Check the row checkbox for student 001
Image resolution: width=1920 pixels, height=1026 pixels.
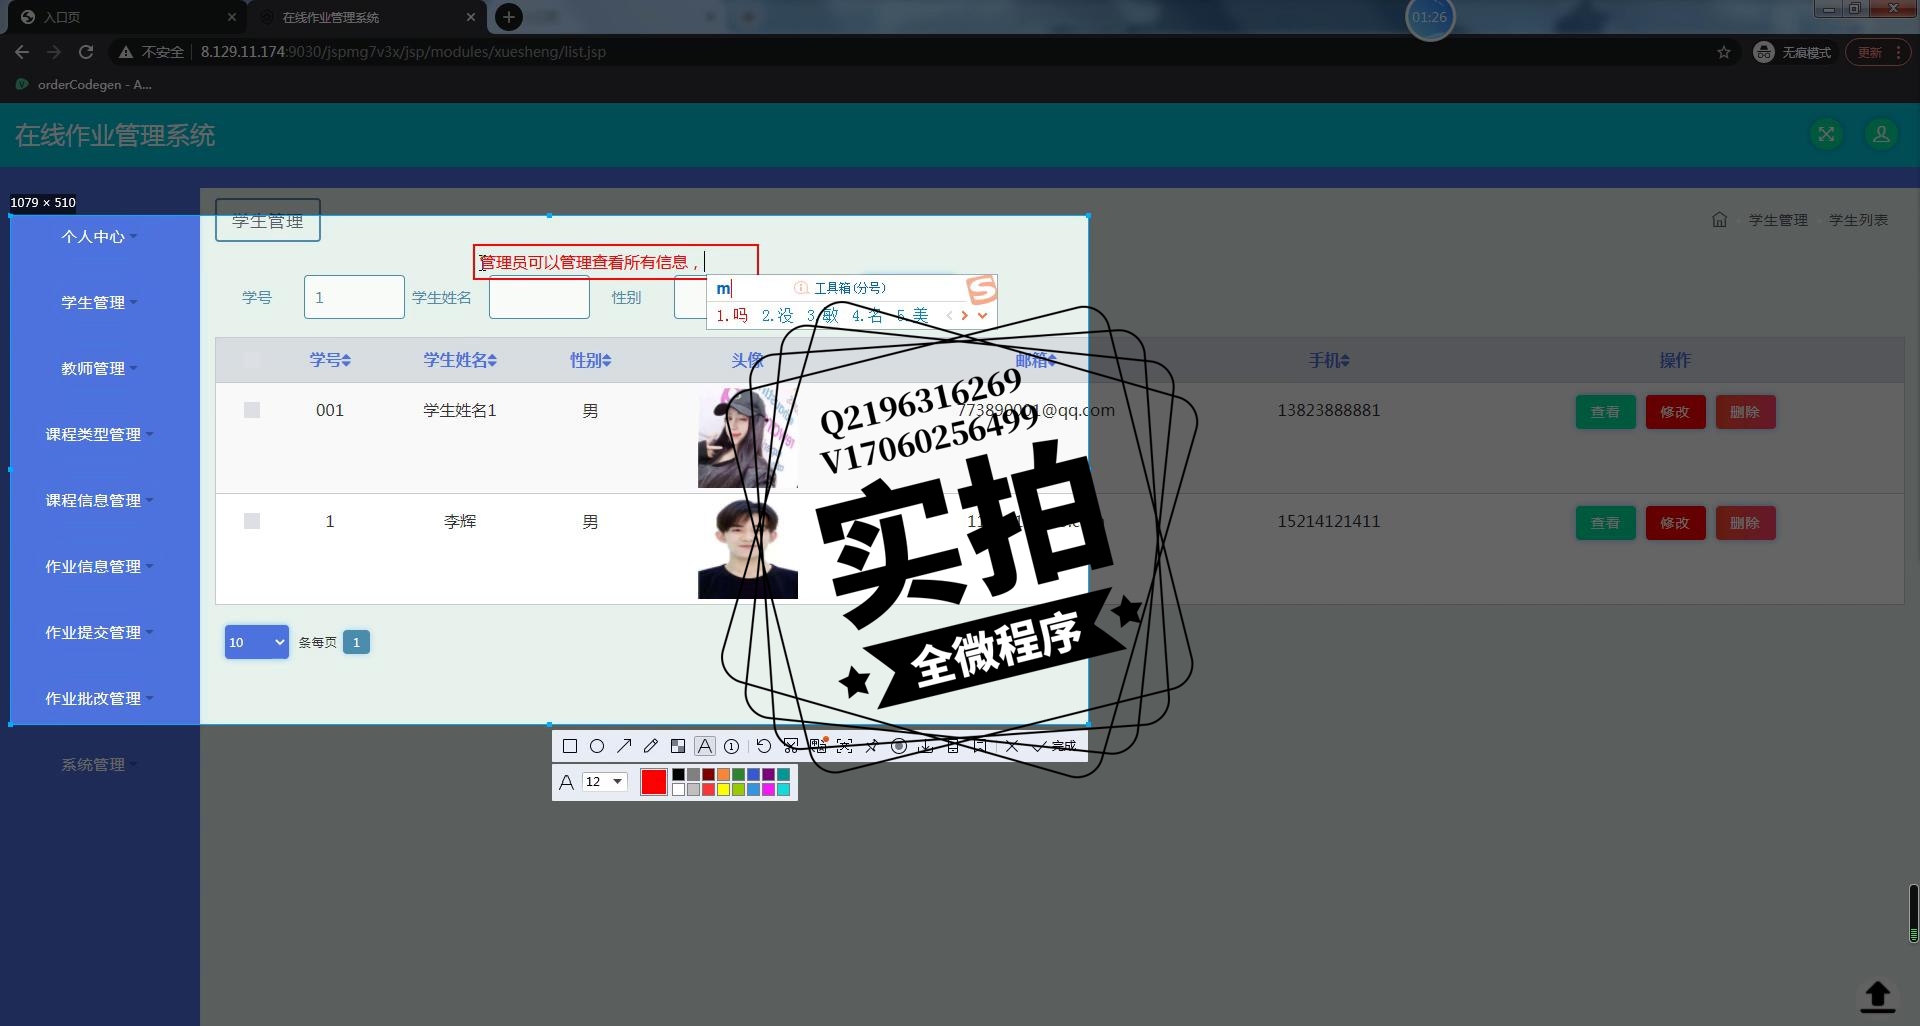pos(252,410)
